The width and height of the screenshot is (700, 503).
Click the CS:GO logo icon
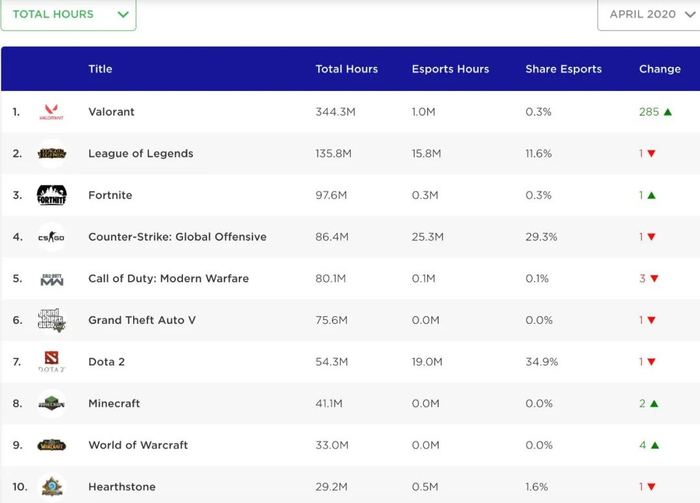(x=51, y=237)
